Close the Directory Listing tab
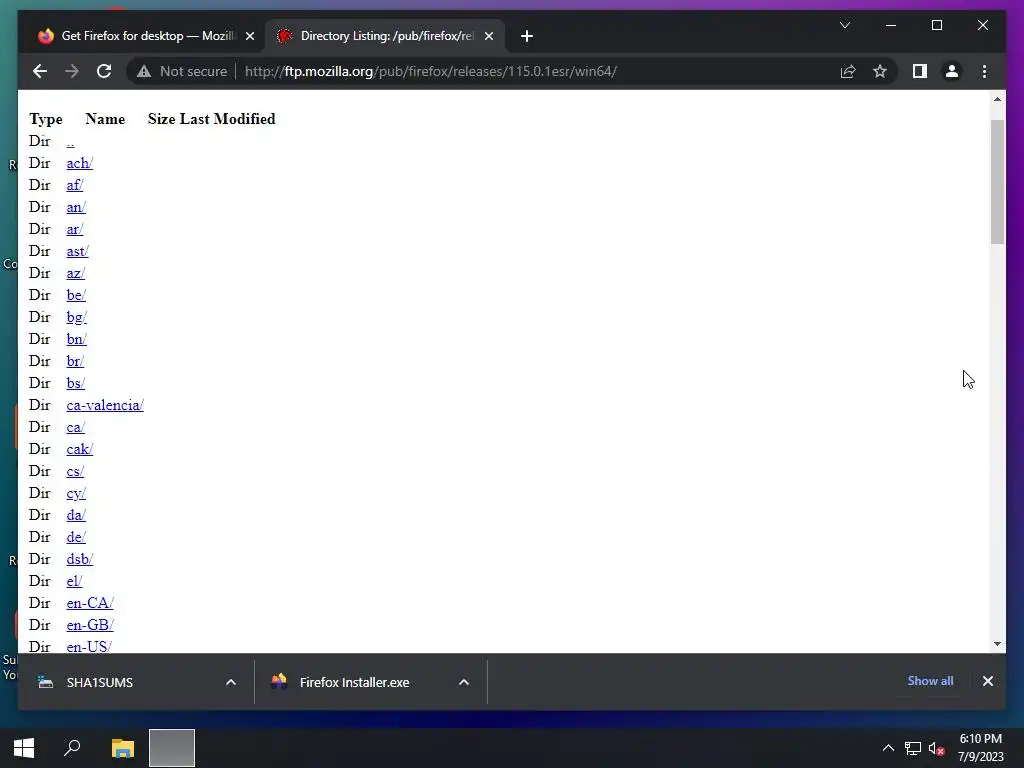The height and width of the screenshot is (768, 1024). coord(488,36)
